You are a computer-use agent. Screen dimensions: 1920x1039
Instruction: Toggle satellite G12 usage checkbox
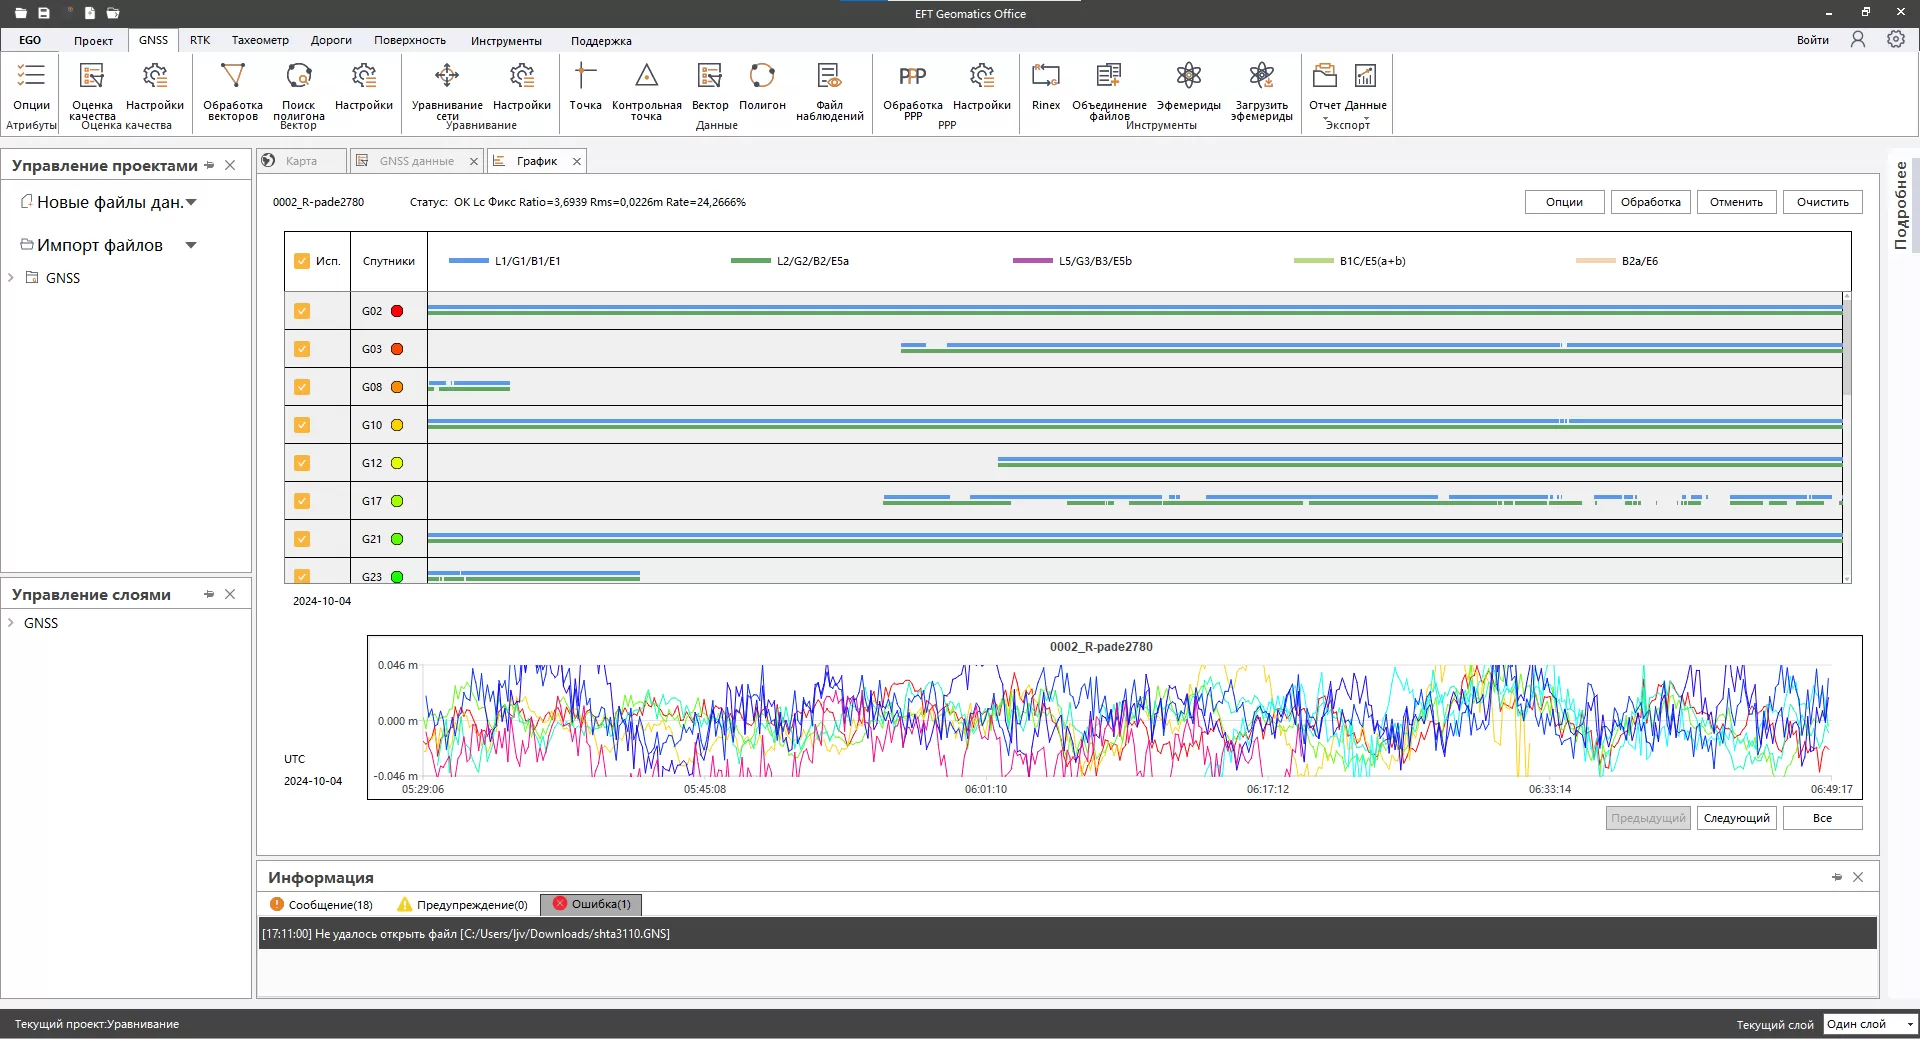pos(302,463)
